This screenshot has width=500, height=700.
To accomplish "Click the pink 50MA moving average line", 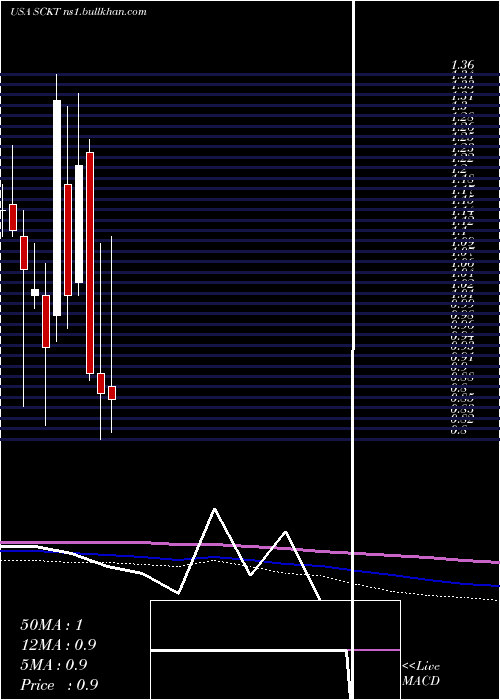I will click(250, 546).
